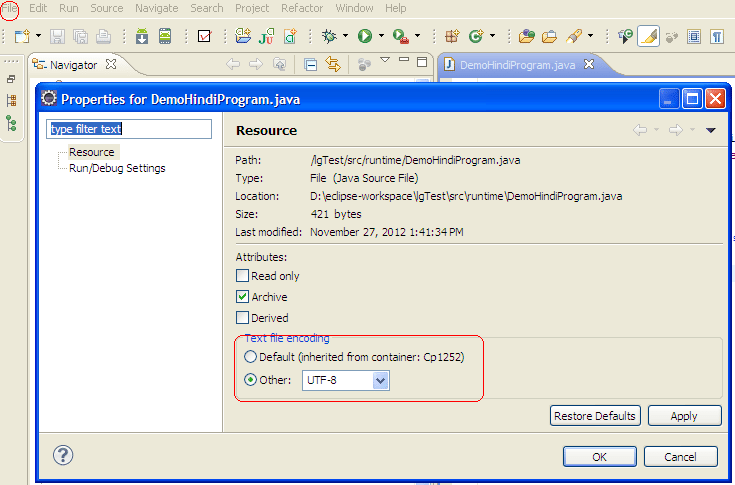
Task: Click the Apply button
Action: tap(684, 416)
